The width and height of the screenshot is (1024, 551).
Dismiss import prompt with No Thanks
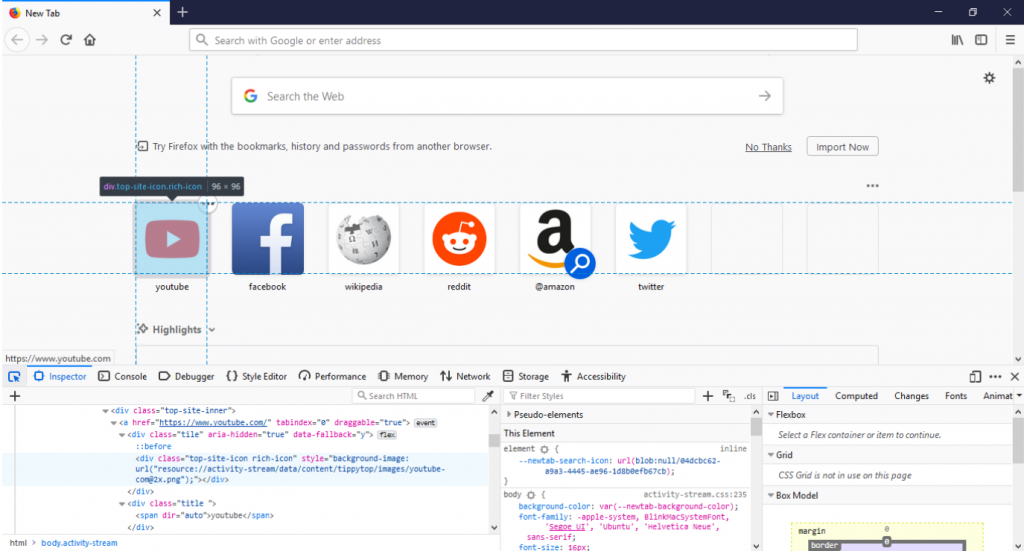tap(768, 147)
